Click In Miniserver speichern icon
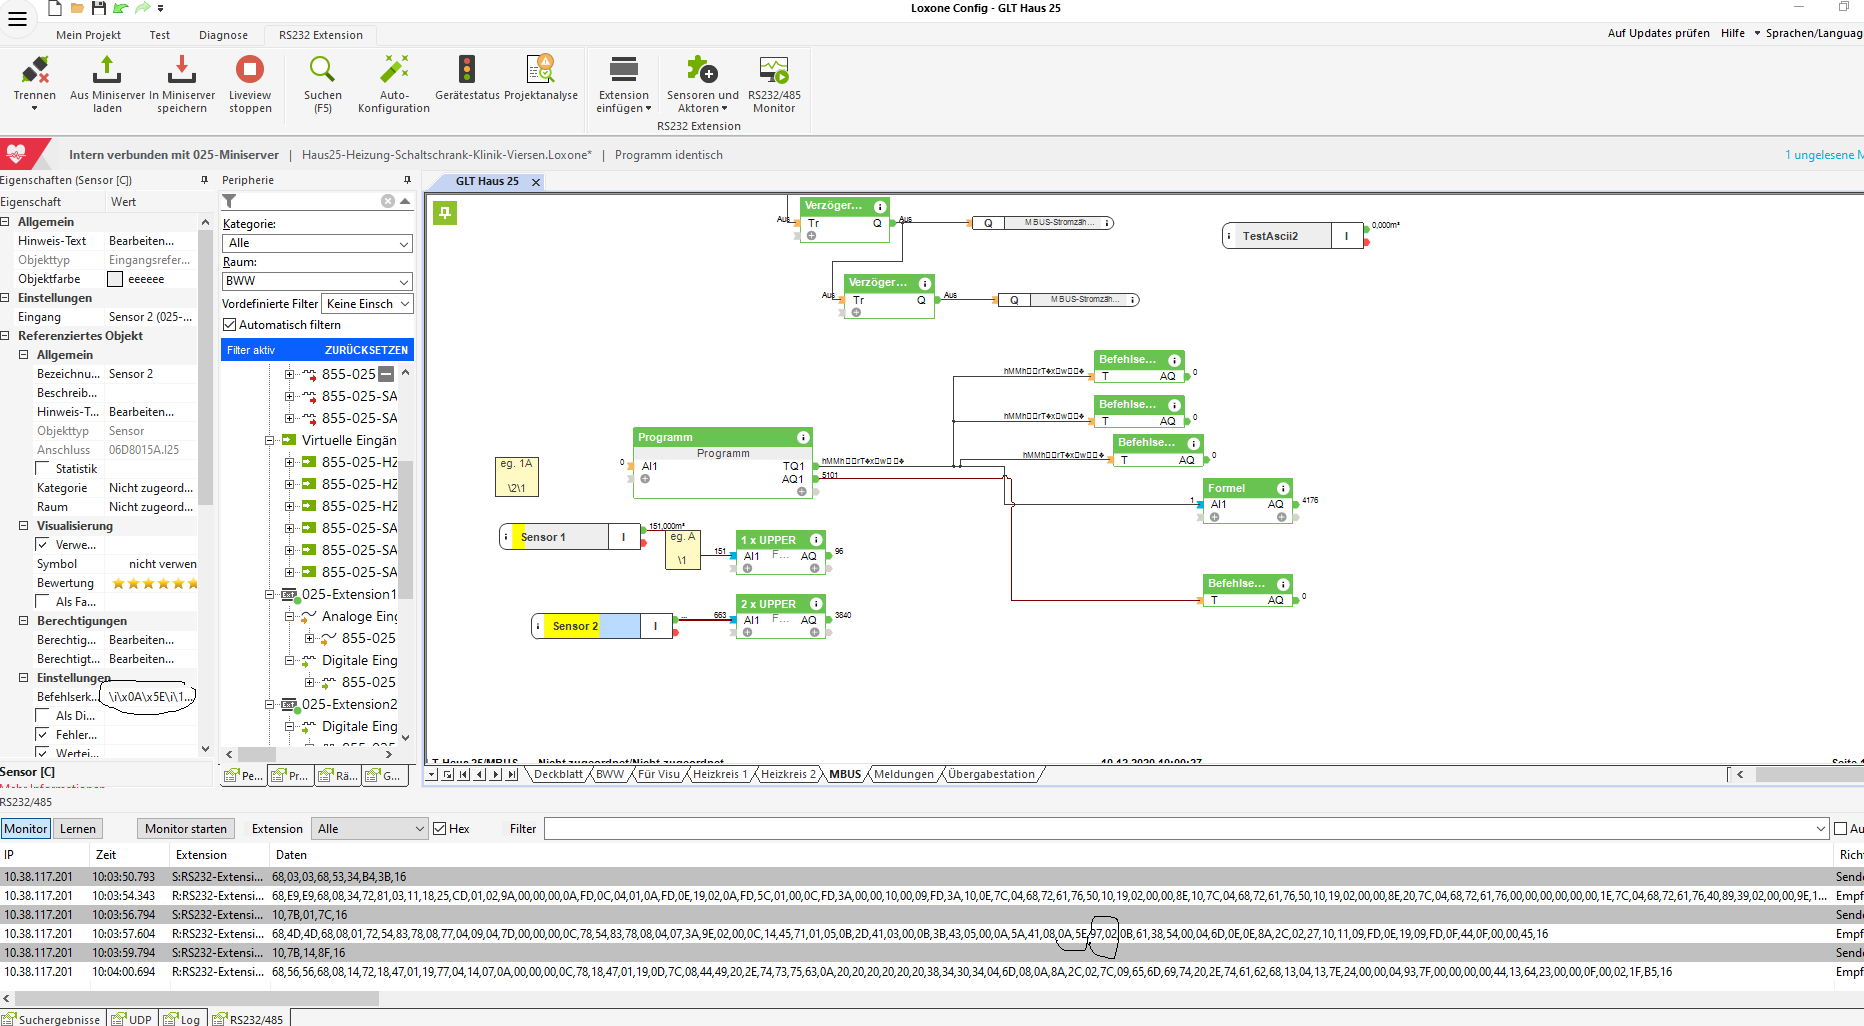The height and width of the screenshot is (1026, 1864). click(181, 70)
